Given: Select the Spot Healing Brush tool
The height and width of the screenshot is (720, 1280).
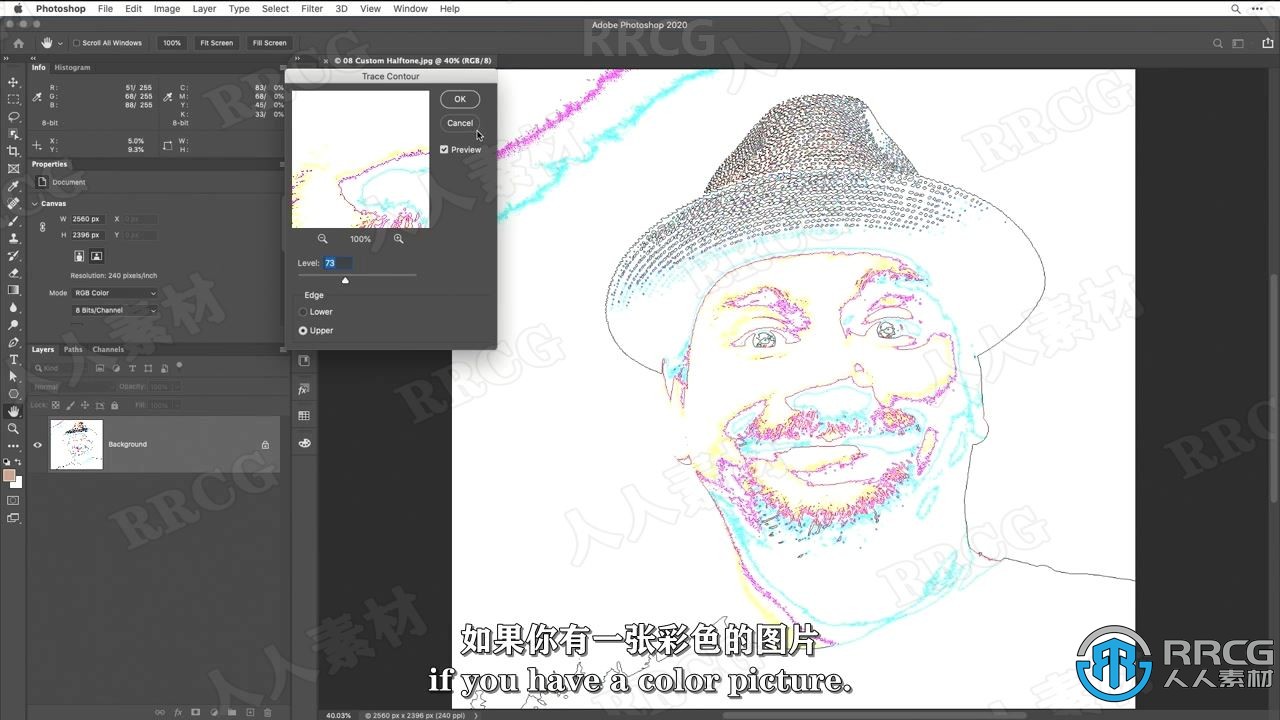Looking at the screenshot, I should pos(13,203).
